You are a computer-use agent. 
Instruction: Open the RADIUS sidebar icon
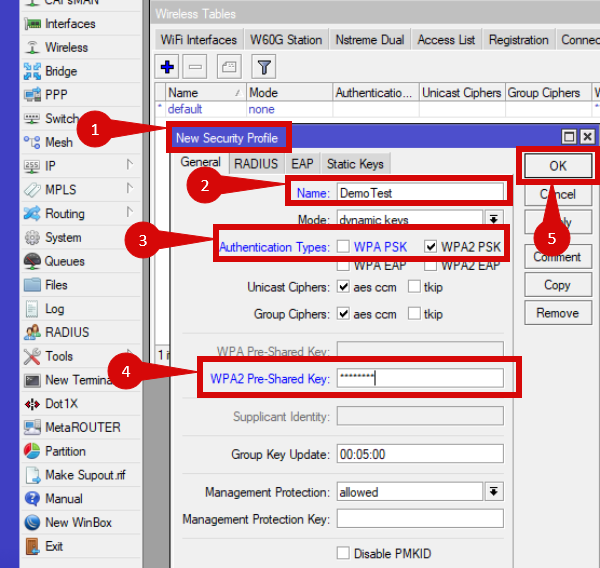pyautogui.click(x=33, y=333)
